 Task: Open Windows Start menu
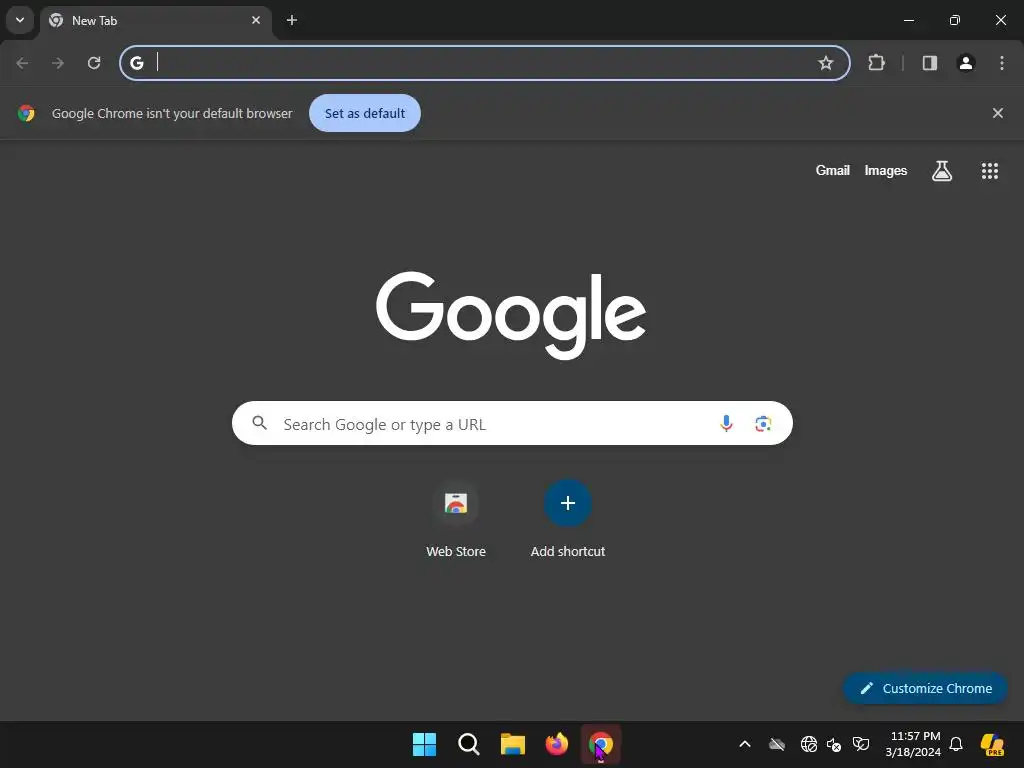(424, 744)
